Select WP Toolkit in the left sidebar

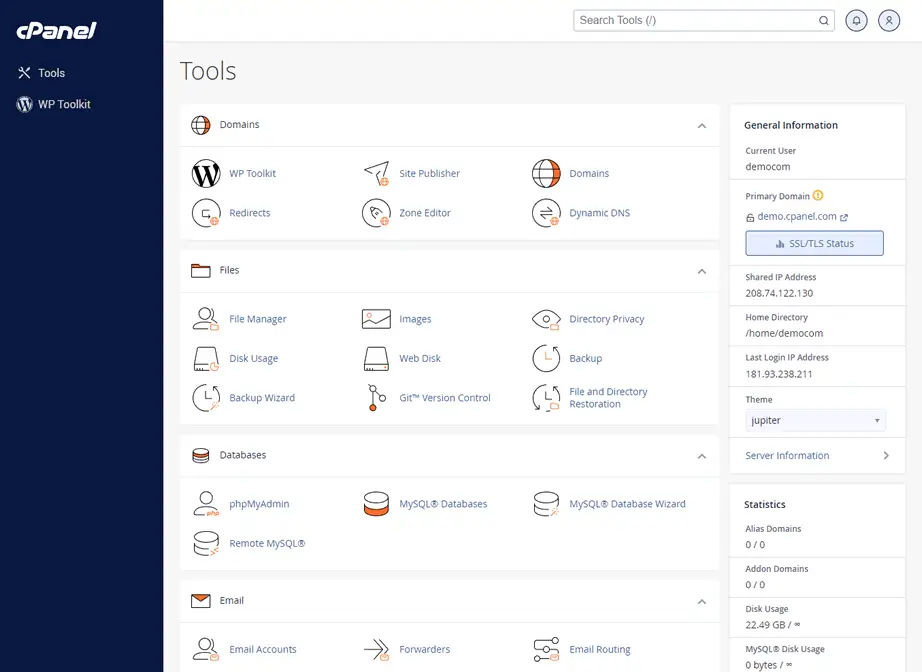click(64, 104)
